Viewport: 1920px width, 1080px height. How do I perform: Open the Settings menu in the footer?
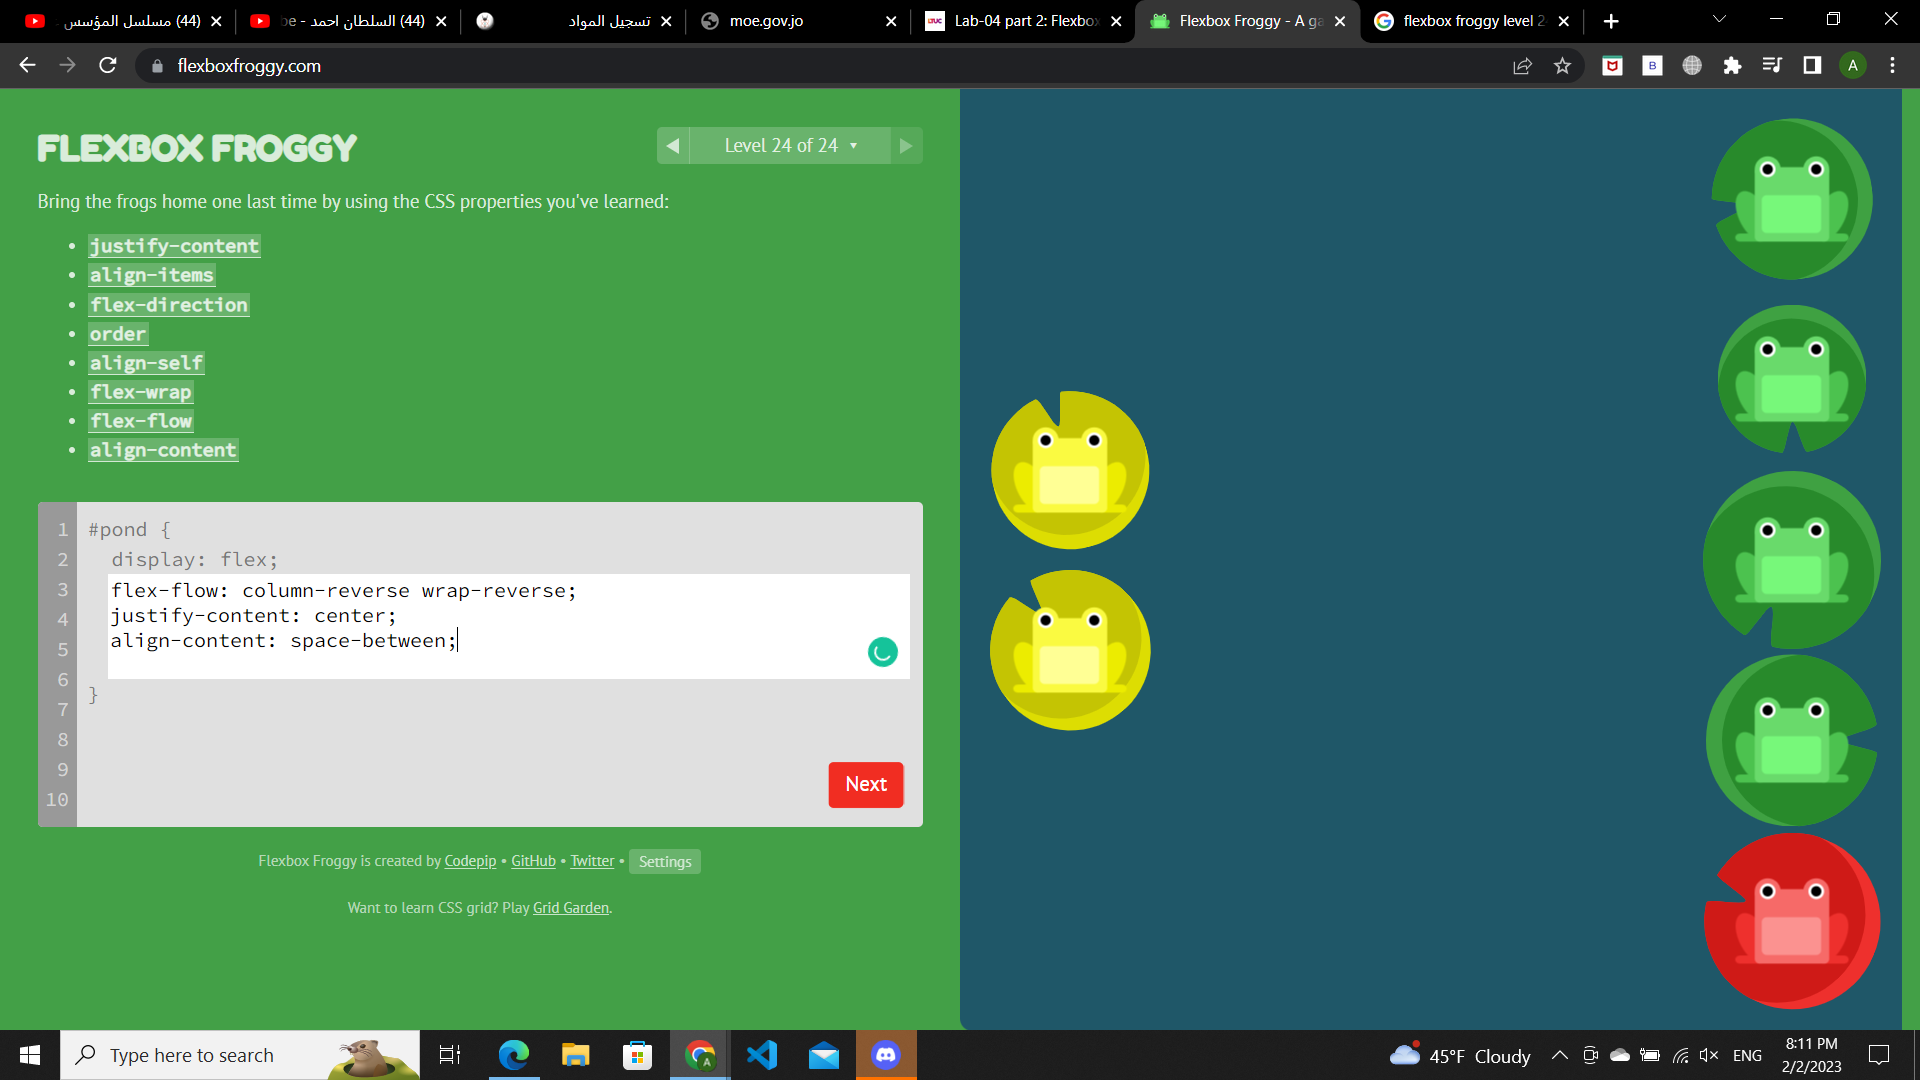[x=665, y=862]
